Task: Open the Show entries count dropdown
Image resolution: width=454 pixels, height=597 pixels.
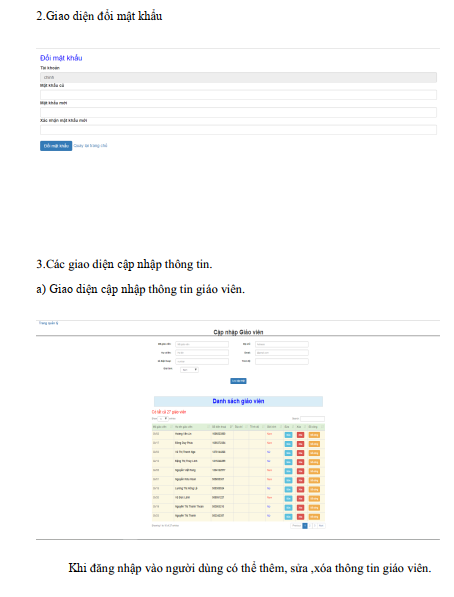Action: pos(163,419)
